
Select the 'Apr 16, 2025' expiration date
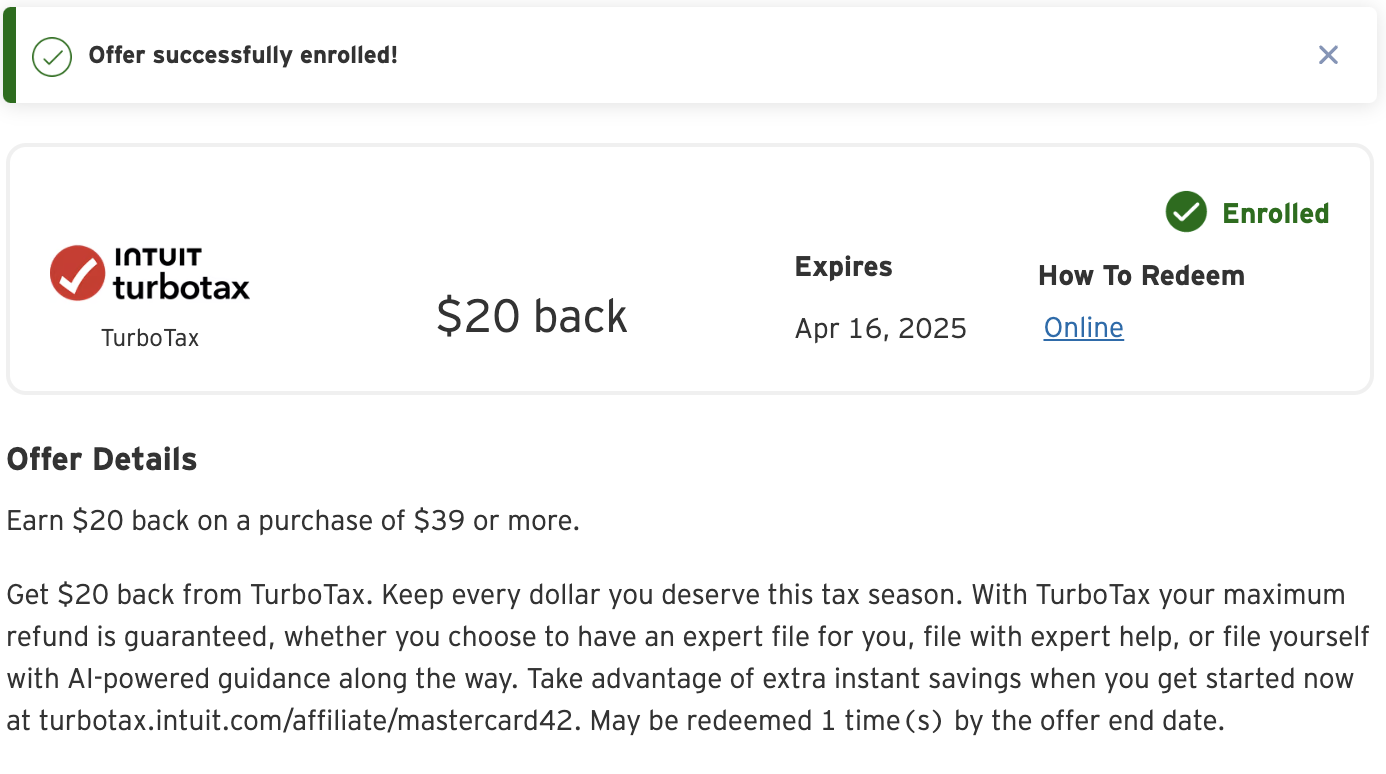(880, 327)
